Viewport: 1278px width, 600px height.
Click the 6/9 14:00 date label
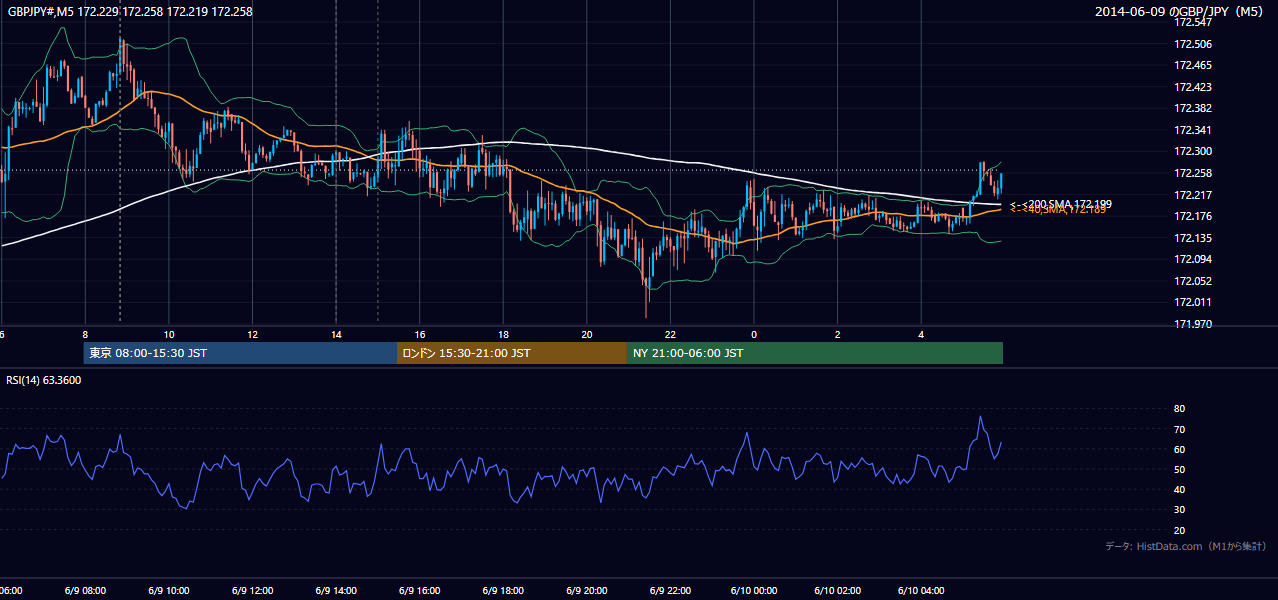(x=336, y=591)
